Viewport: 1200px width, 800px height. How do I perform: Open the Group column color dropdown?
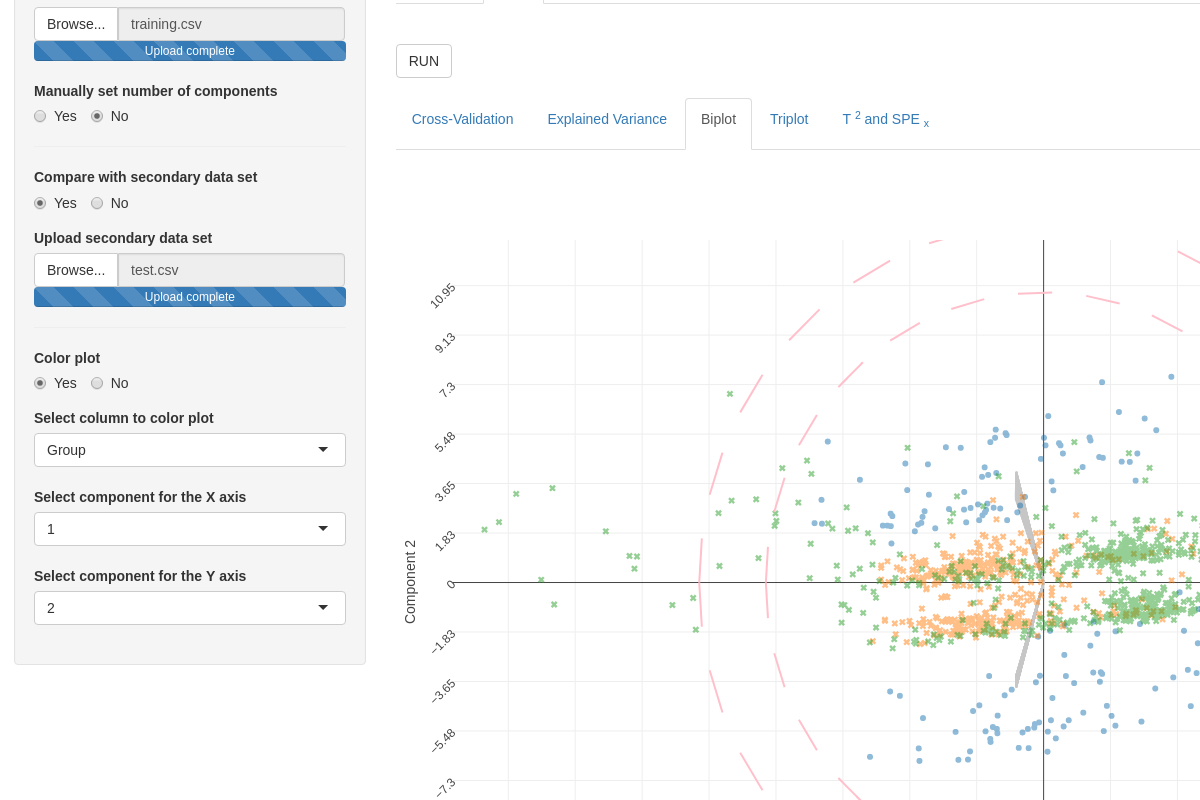click(190, 450)
